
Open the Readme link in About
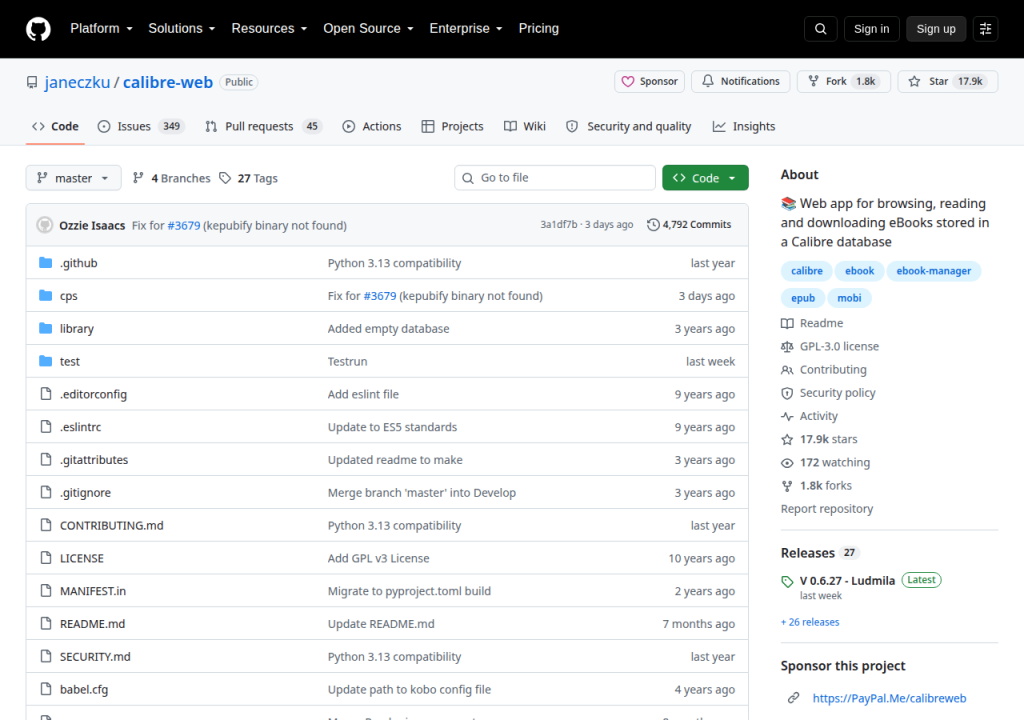(x=812, y=323)
